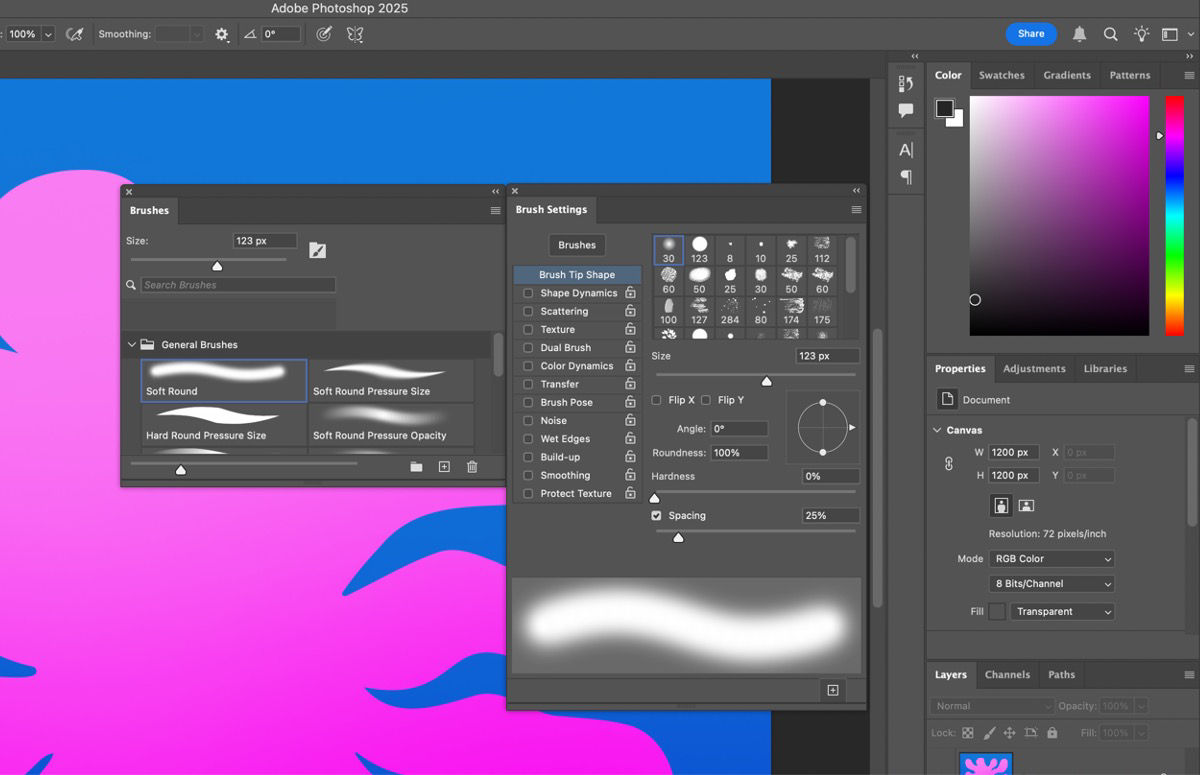The height and width of the screenshot is (775, 1200).
Task: Open the notifications bell
Action: tap(1079, 34)
